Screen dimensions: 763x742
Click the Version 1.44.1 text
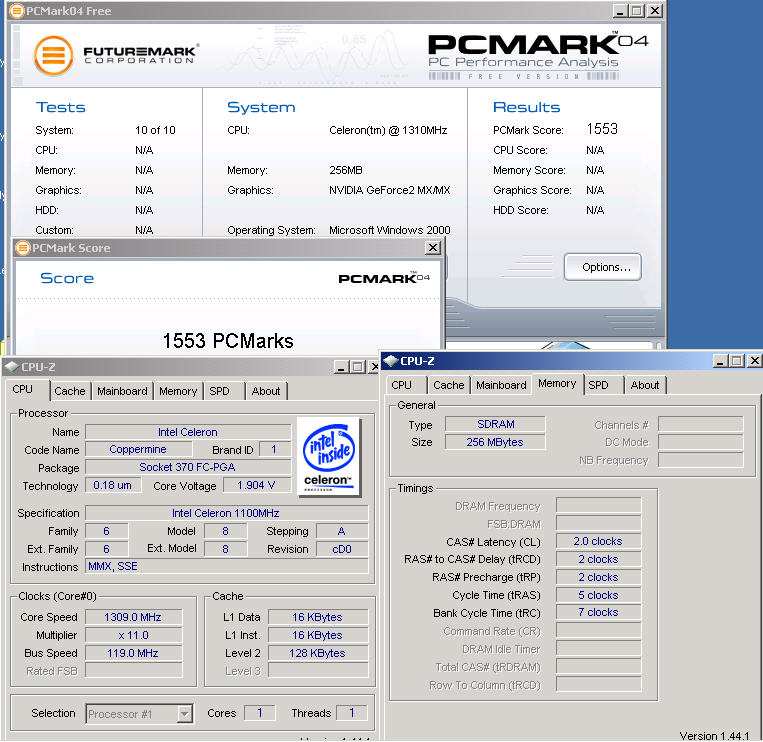[x=714, y=736]
